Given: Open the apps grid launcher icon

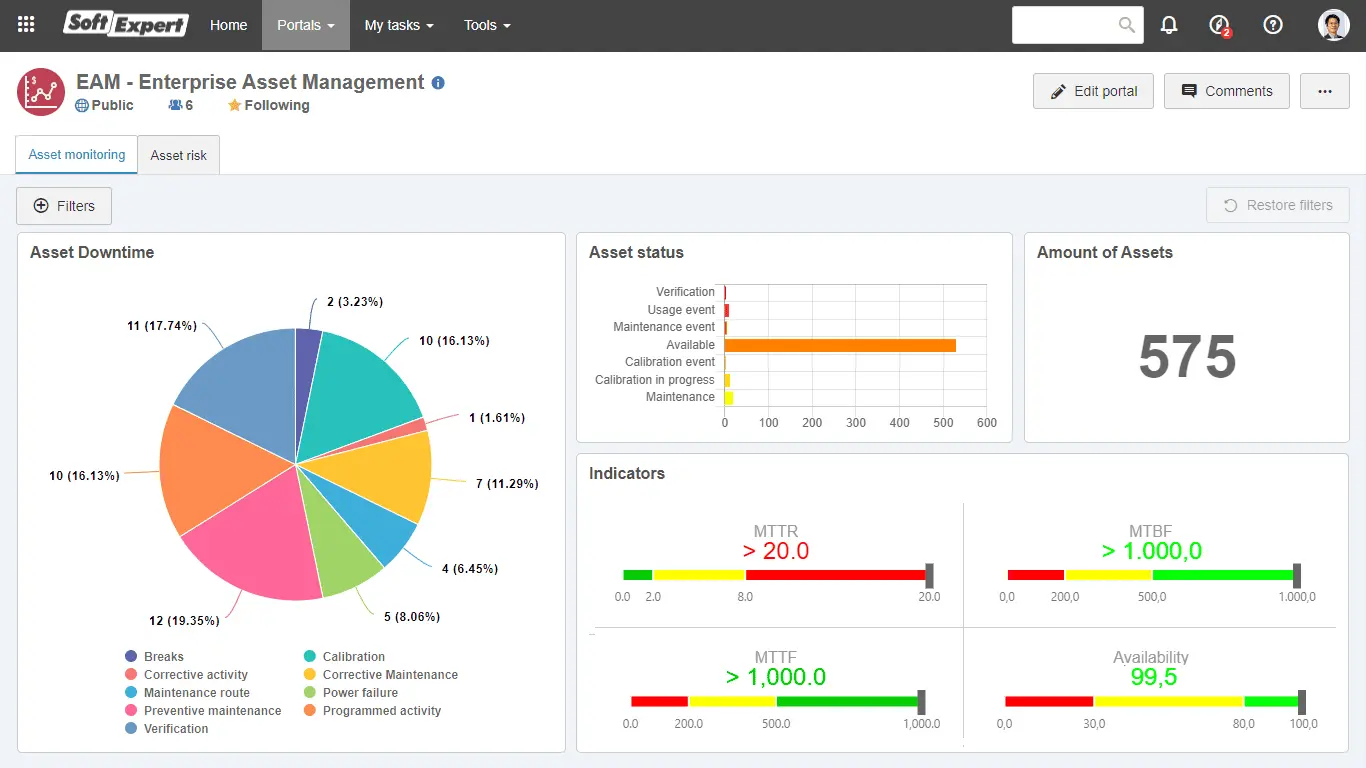Looking at the screenshot, I should (26, 25).
